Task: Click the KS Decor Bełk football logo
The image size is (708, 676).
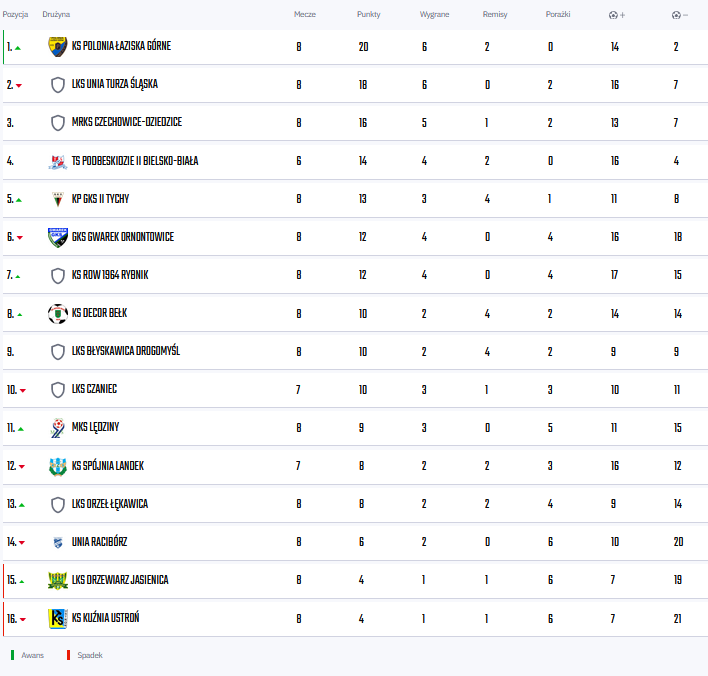Action: tap(58, 313)
